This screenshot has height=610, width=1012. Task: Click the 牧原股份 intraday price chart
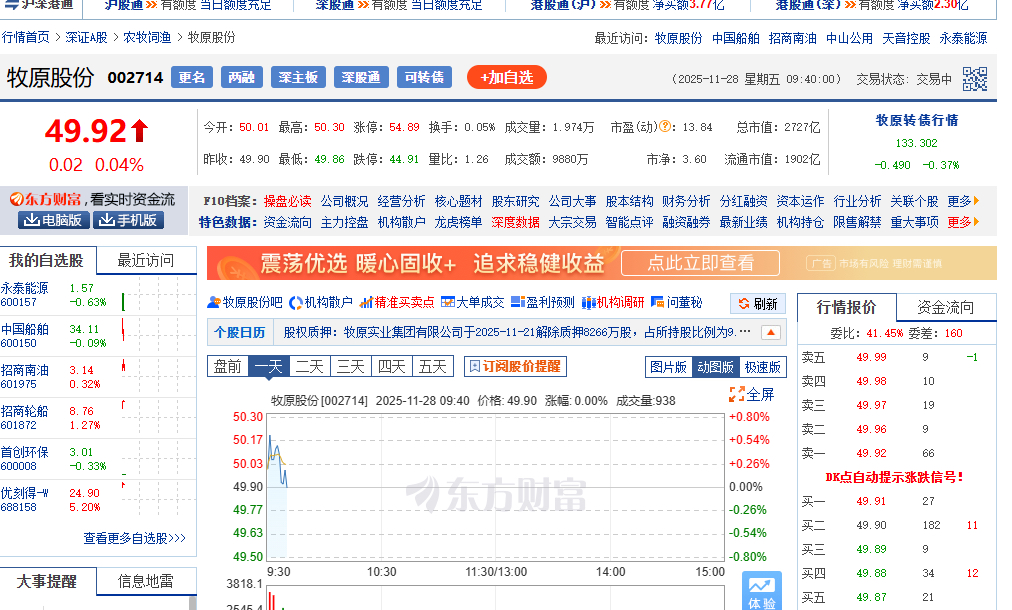click(496, 487)
